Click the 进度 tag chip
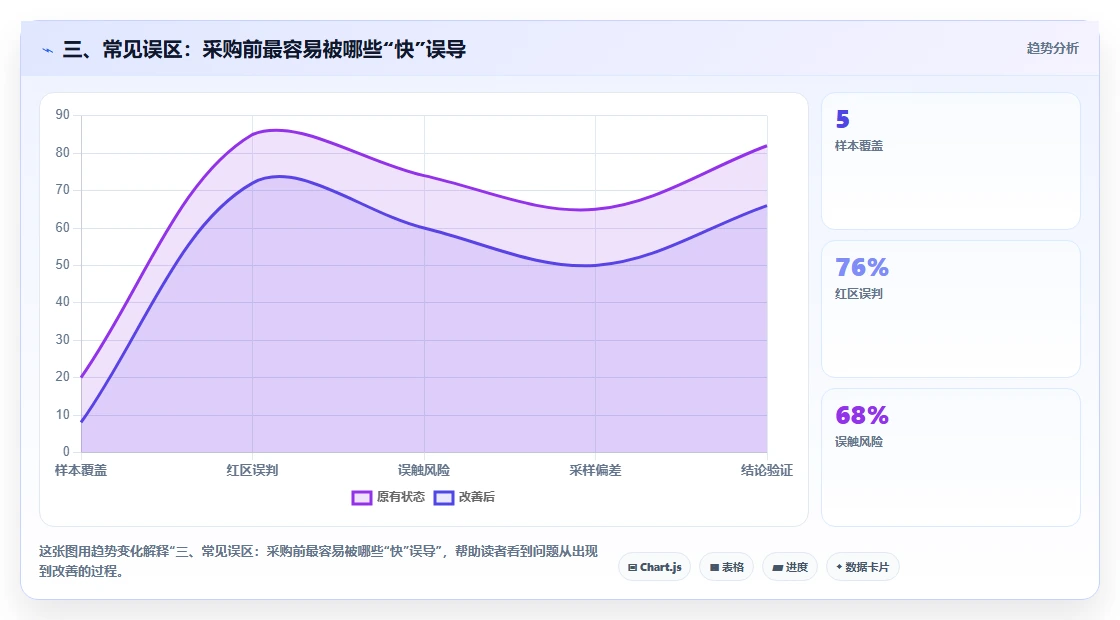 click(790, 567)
